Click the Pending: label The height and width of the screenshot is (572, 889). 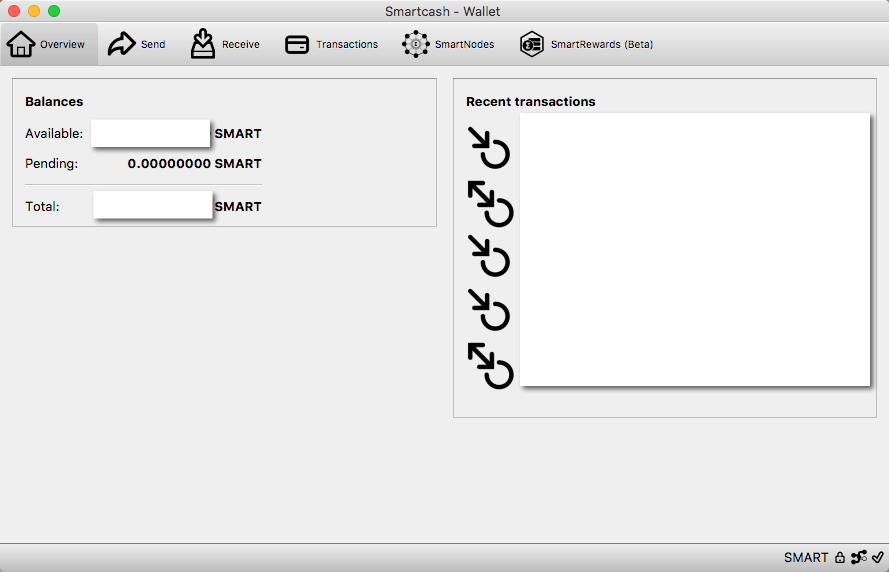[x=52, y=164]
